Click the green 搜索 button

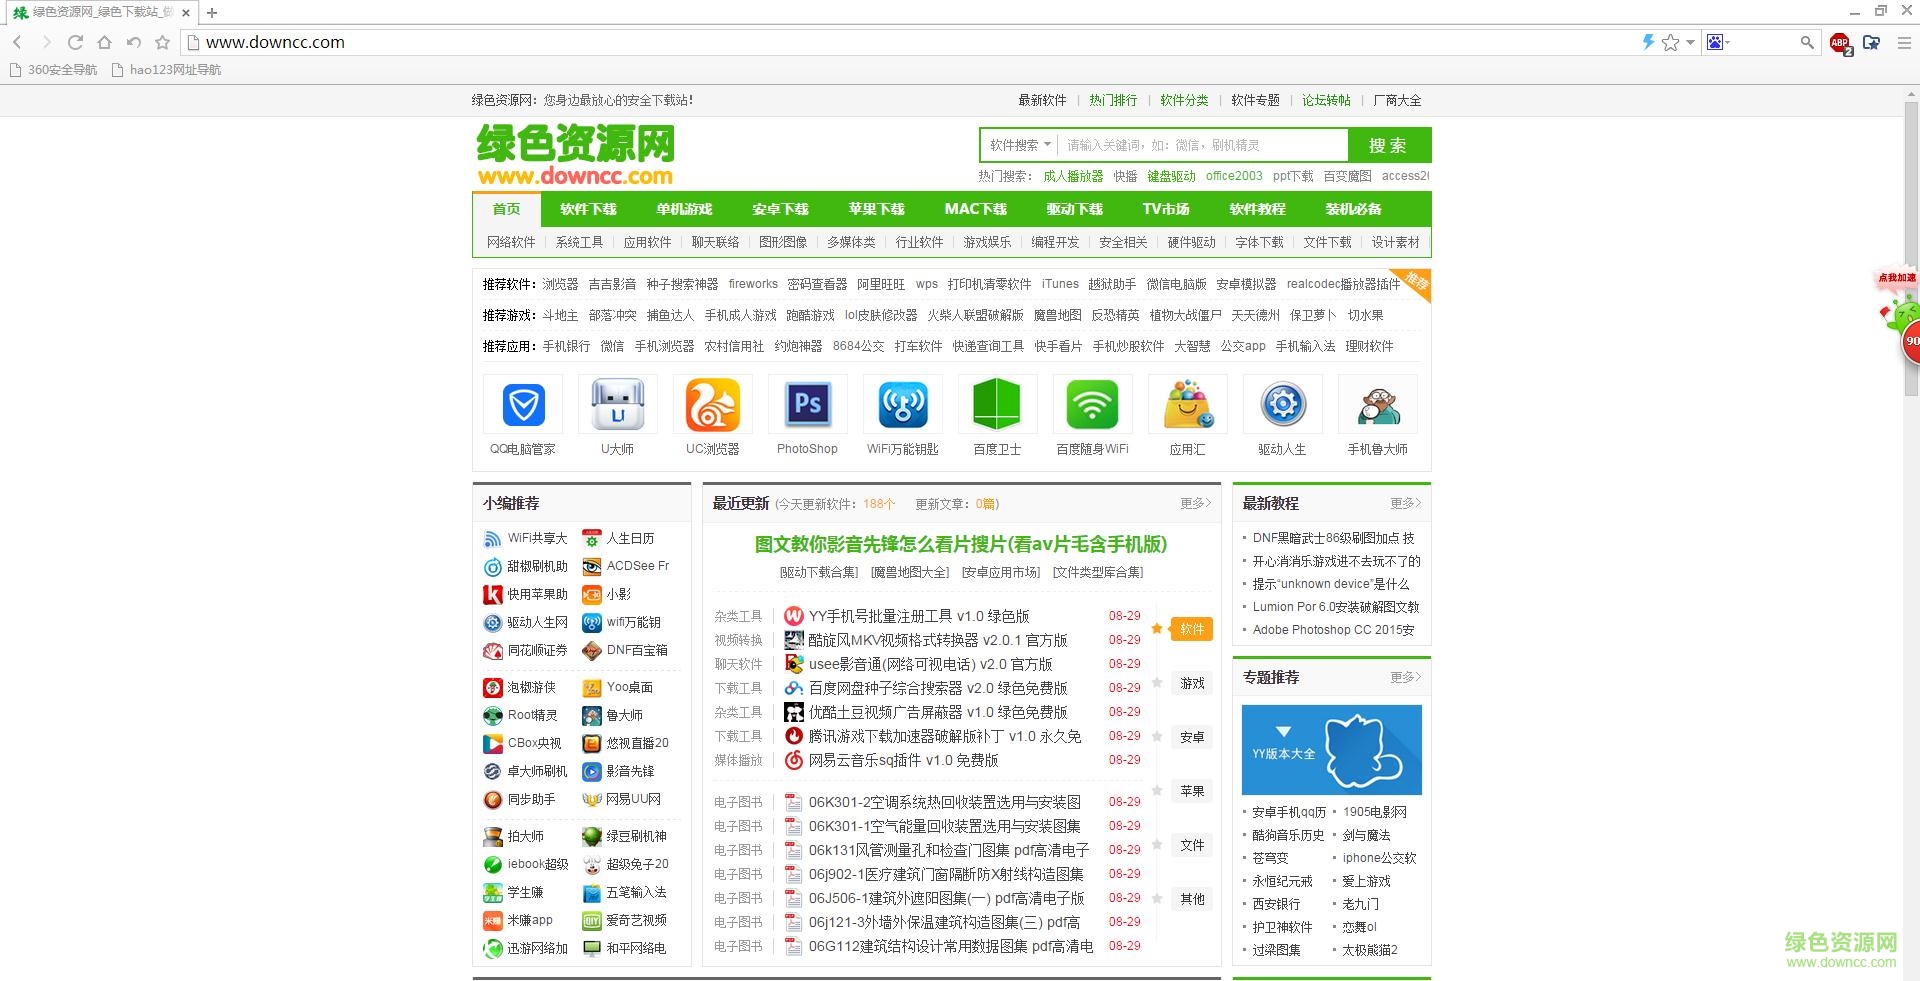pyautogui.click(x=1388, y=145)
